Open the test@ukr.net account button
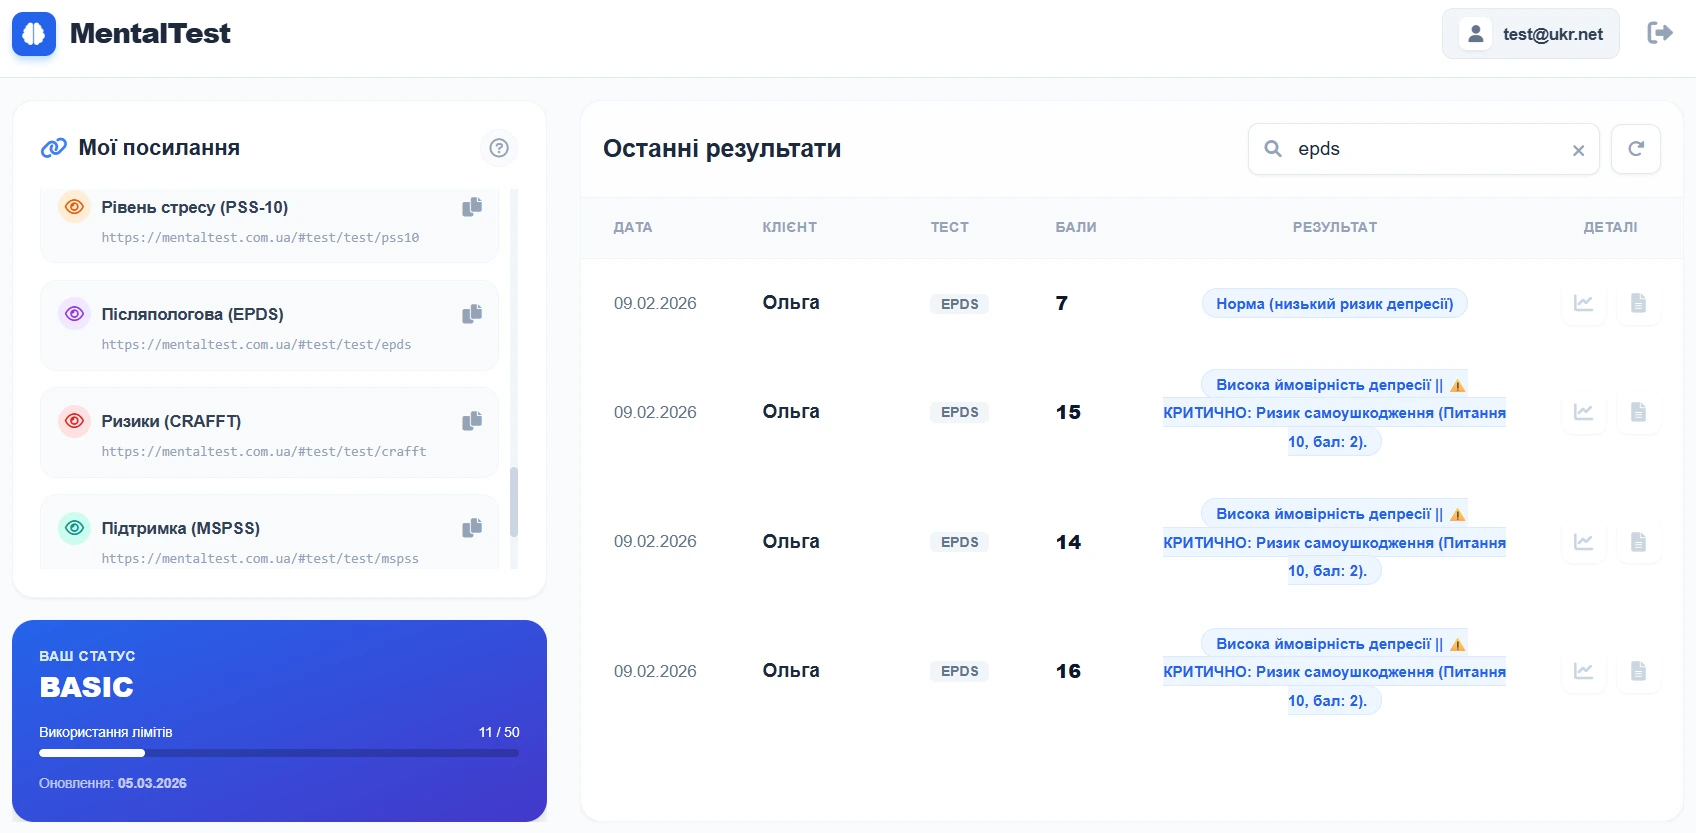Image resolution: width=1696 pixels, height=833 pixels. 1530,34
